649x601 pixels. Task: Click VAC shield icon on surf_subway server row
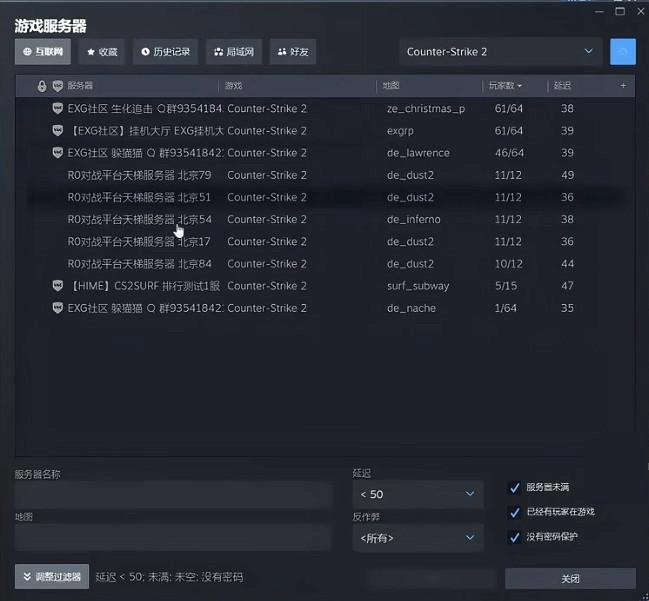point(58,286)
